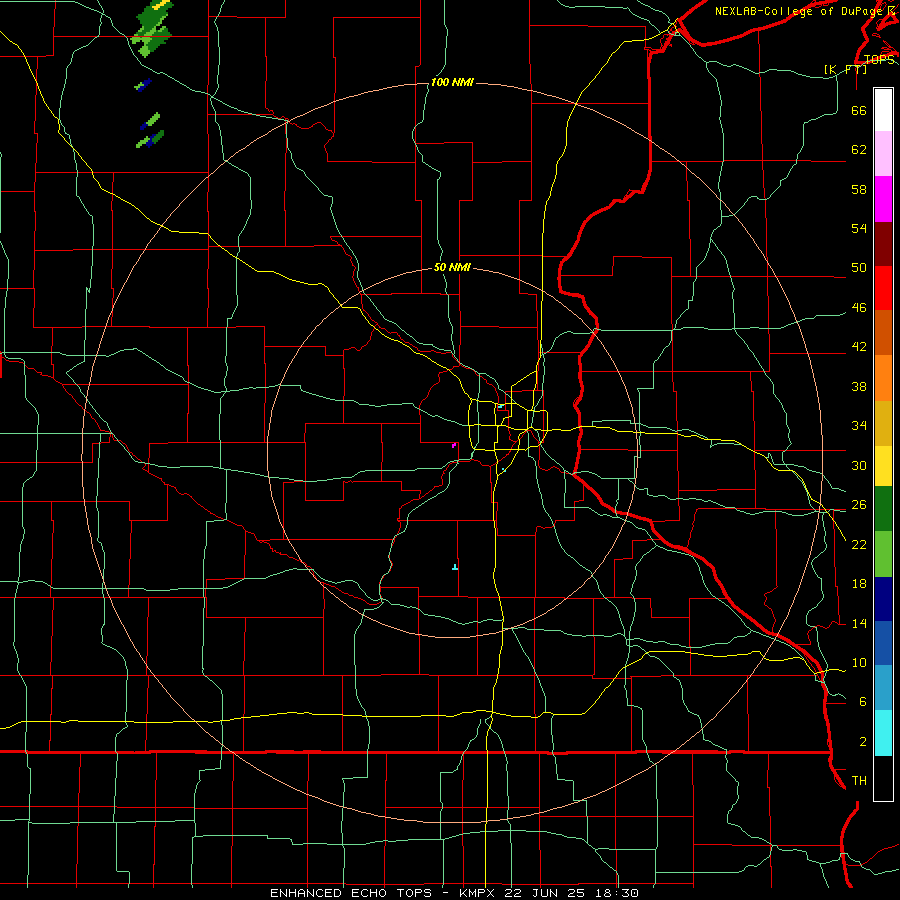
Task: Click the light green legend swatch
Action: [x=883, y=554]
